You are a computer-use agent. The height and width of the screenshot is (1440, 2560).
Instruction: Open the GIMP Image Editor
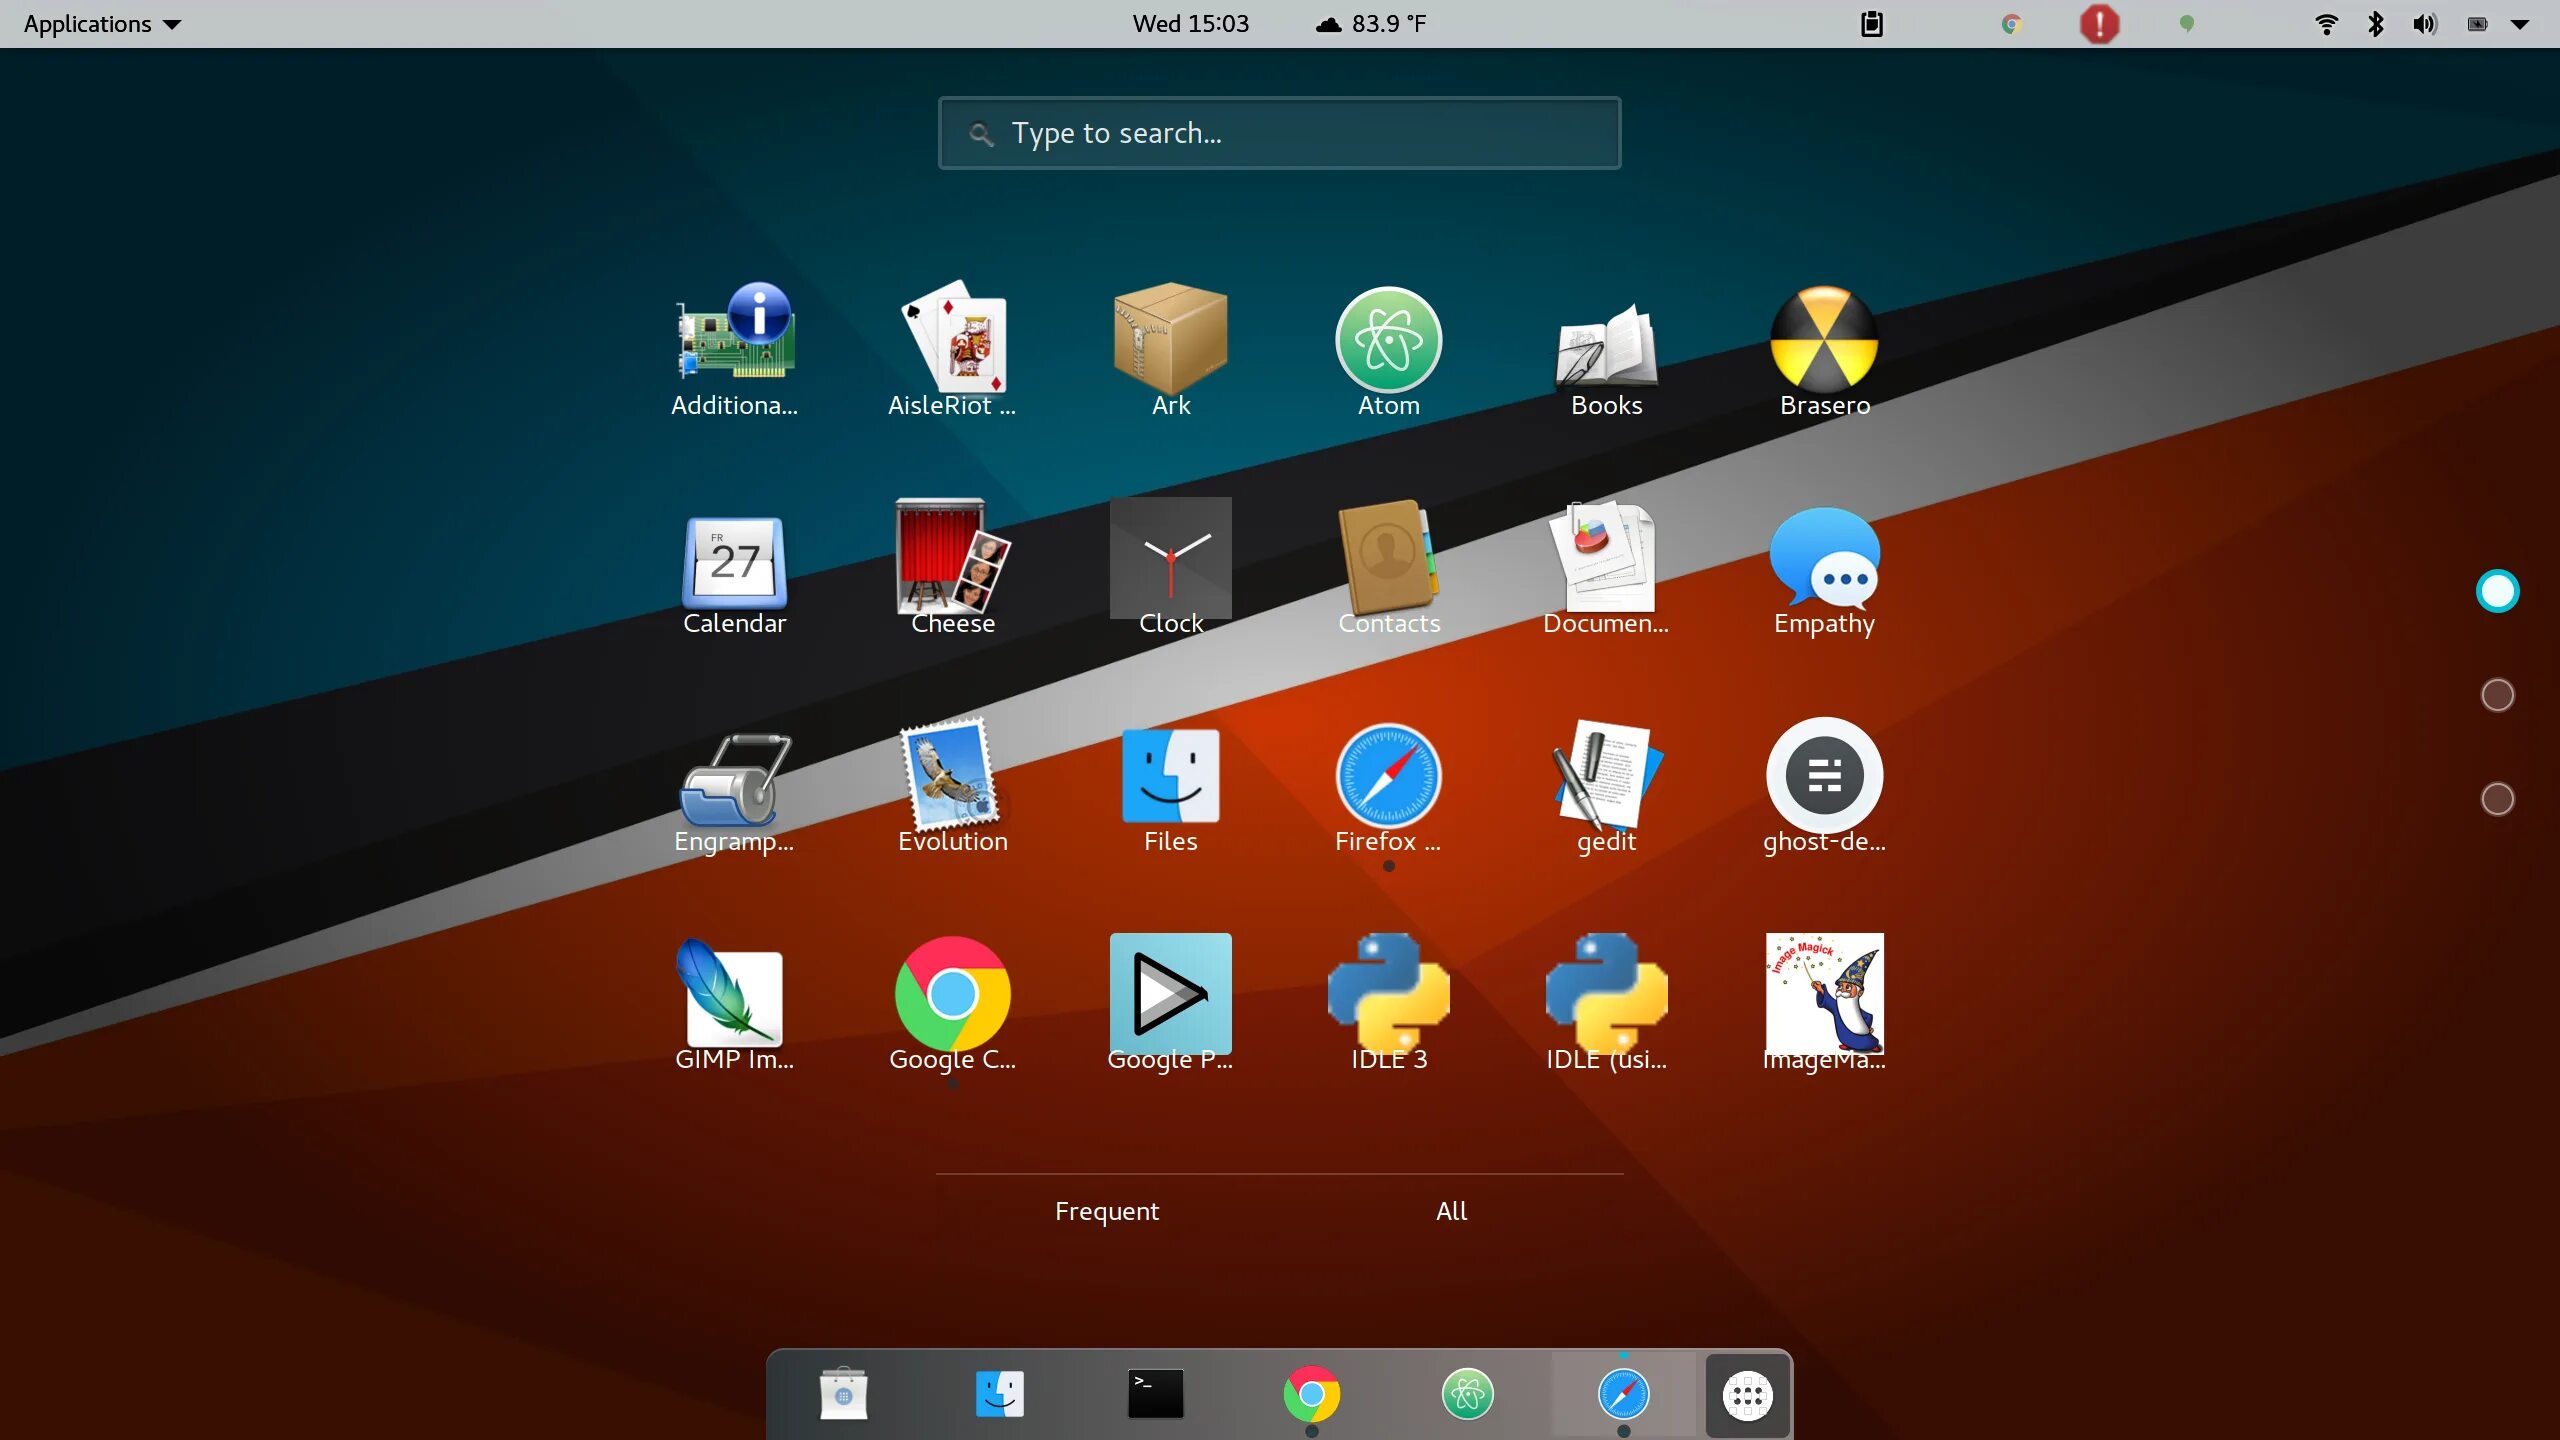[x=734, y=994]
